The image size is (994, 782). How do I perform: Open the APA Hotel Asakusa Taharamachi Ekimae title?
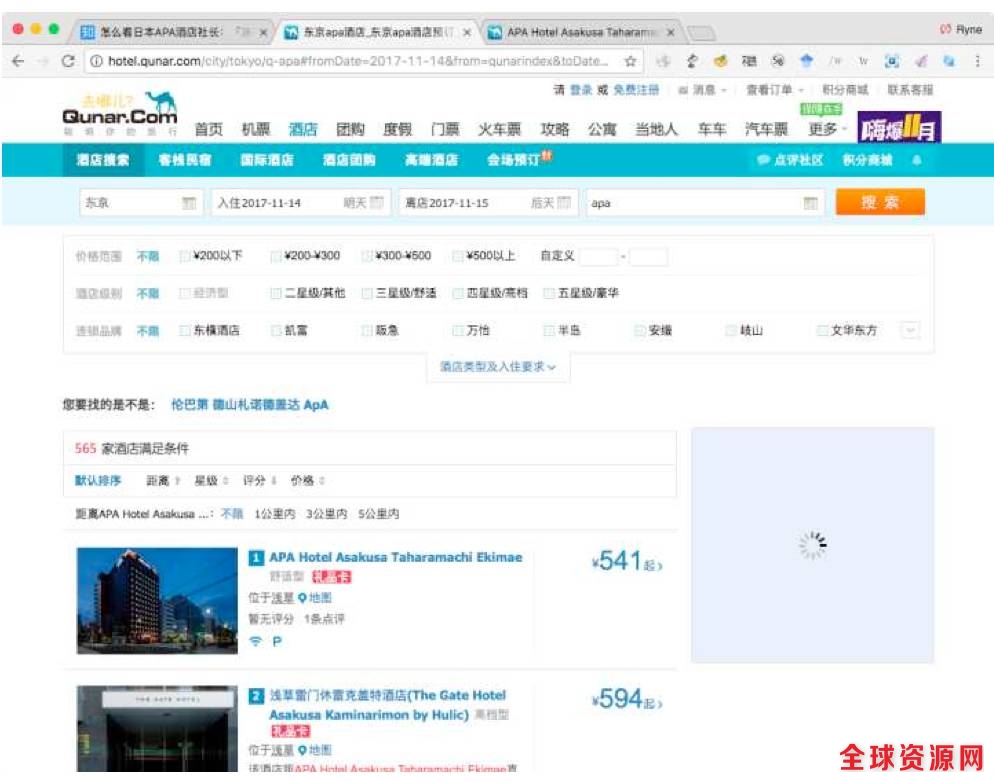coord(396,557)
